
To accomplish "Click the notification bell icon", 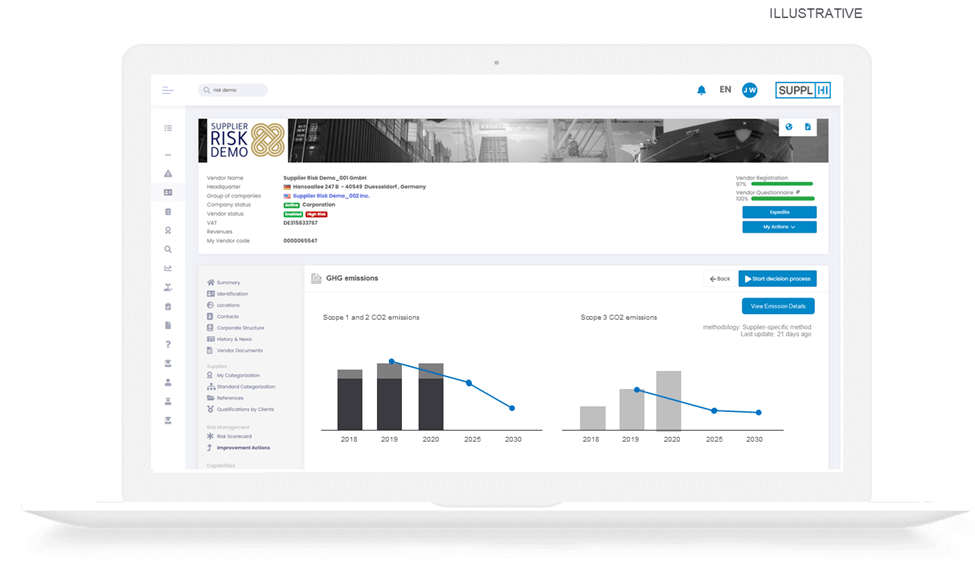I will 701,90.
